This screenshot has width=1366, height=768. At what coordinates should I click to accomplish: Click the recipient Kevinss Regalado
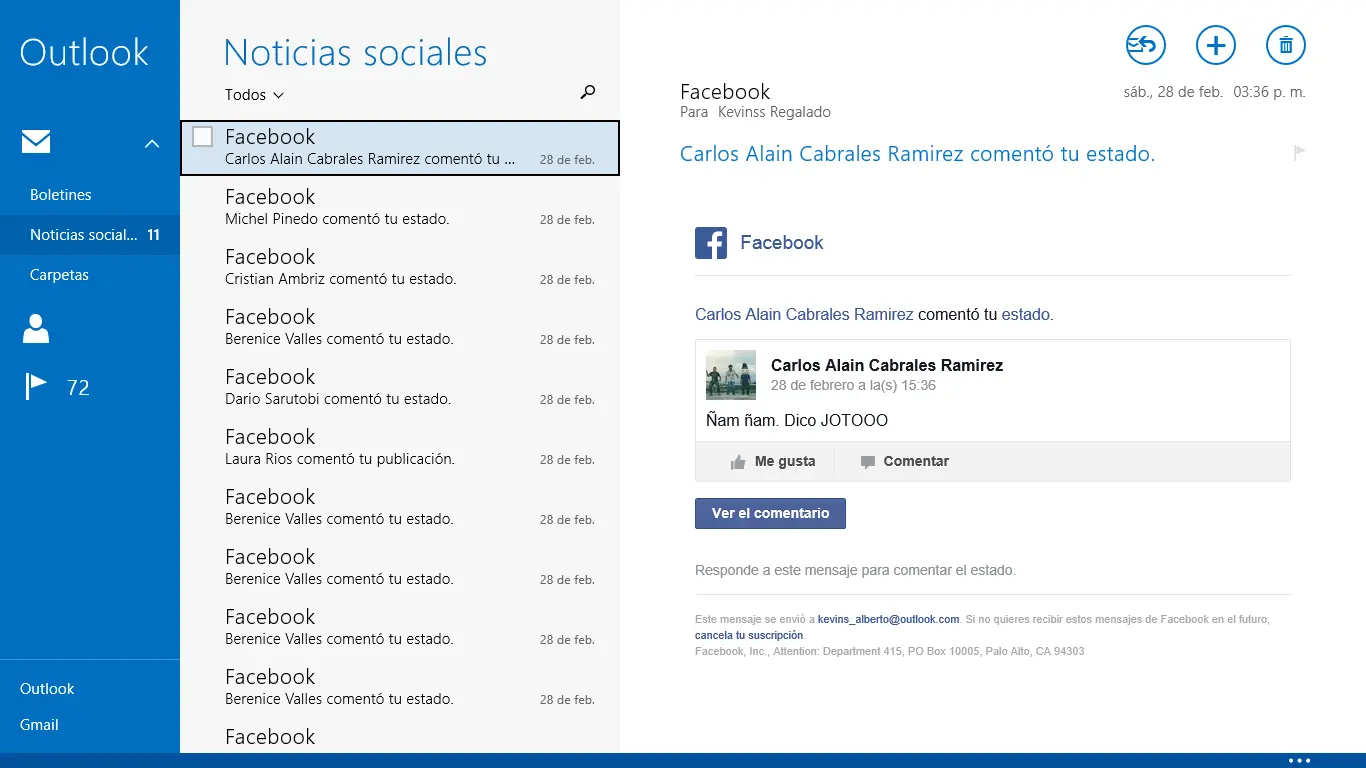tap(774, 112)
